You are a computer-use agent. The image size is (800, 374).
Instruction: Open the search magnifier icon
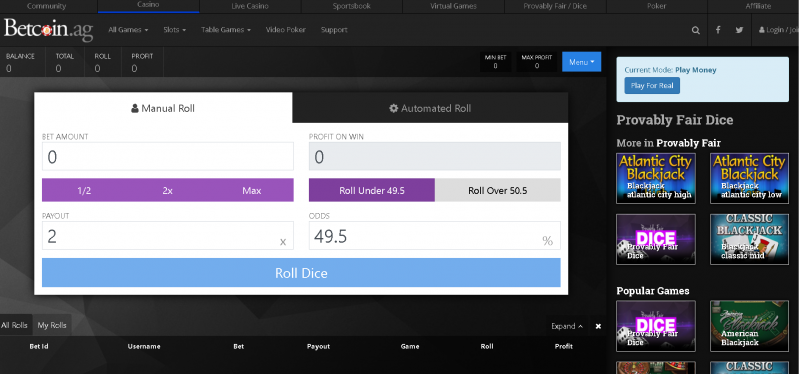(695, 30)
